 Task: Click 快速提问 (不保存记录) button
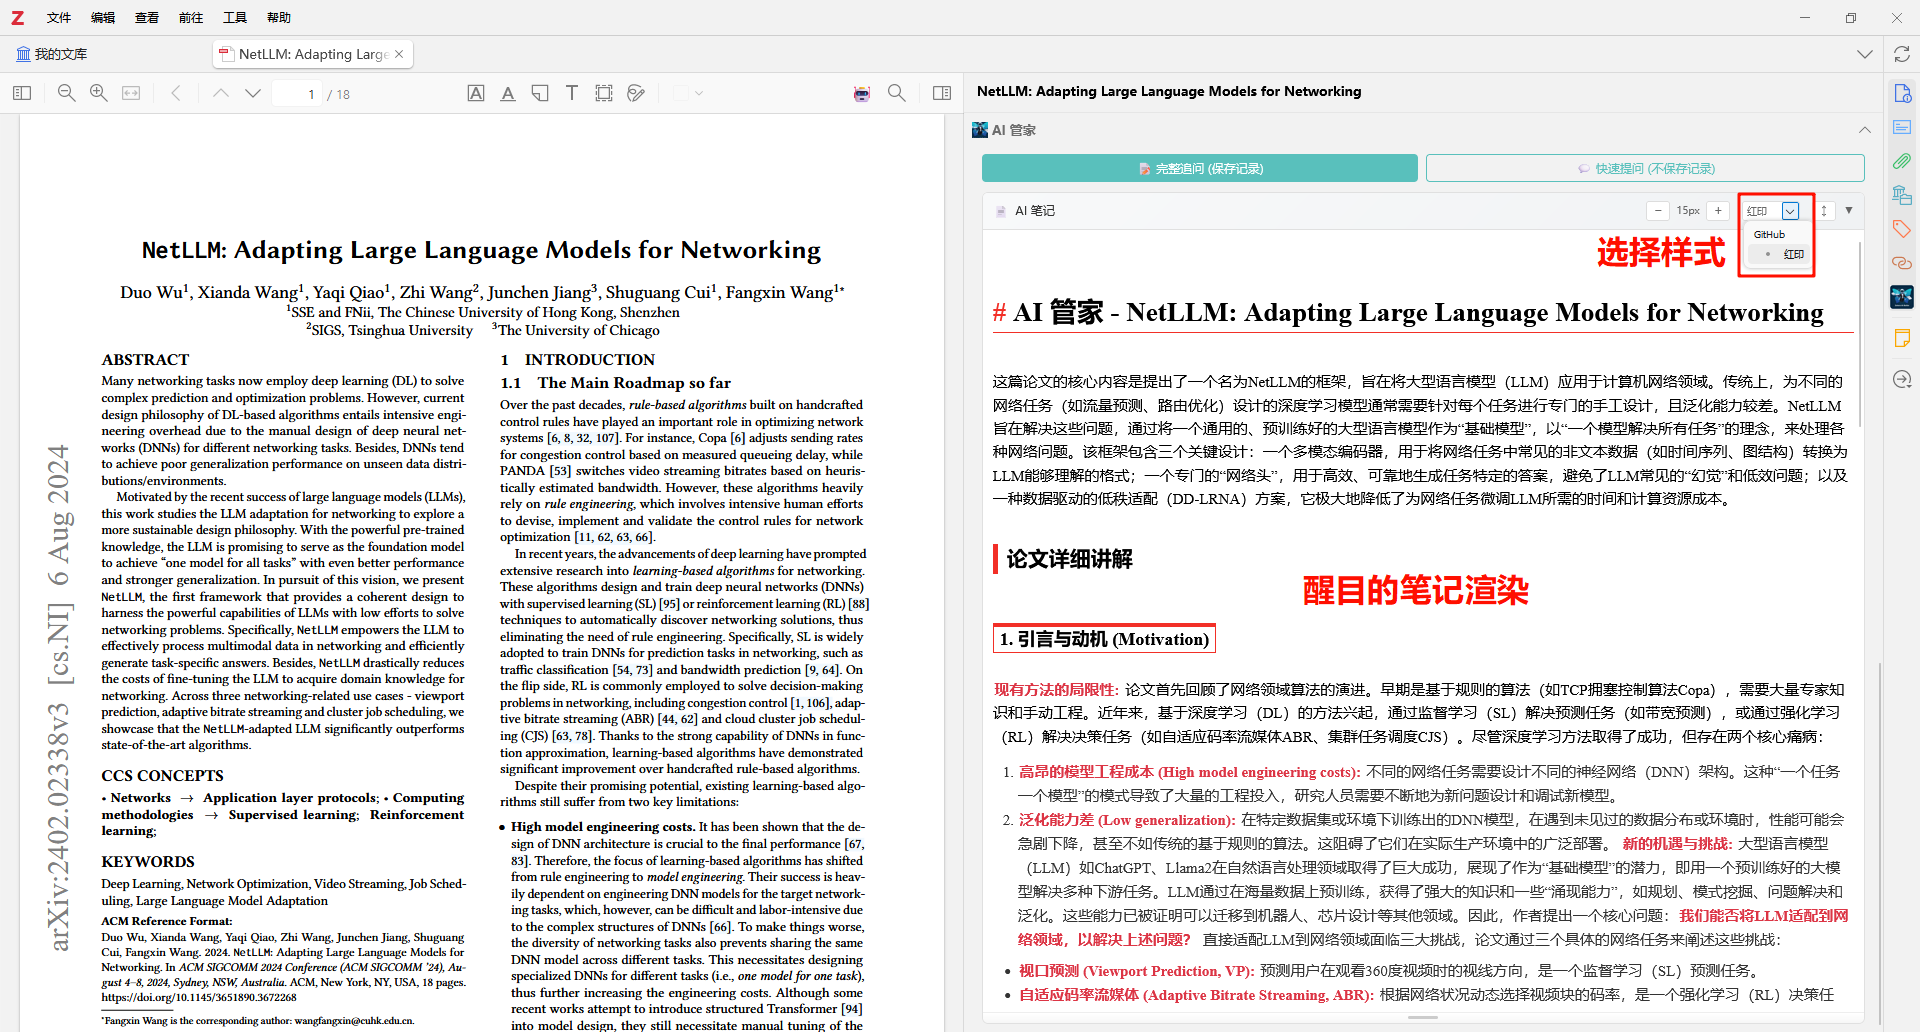(1645, 168)
